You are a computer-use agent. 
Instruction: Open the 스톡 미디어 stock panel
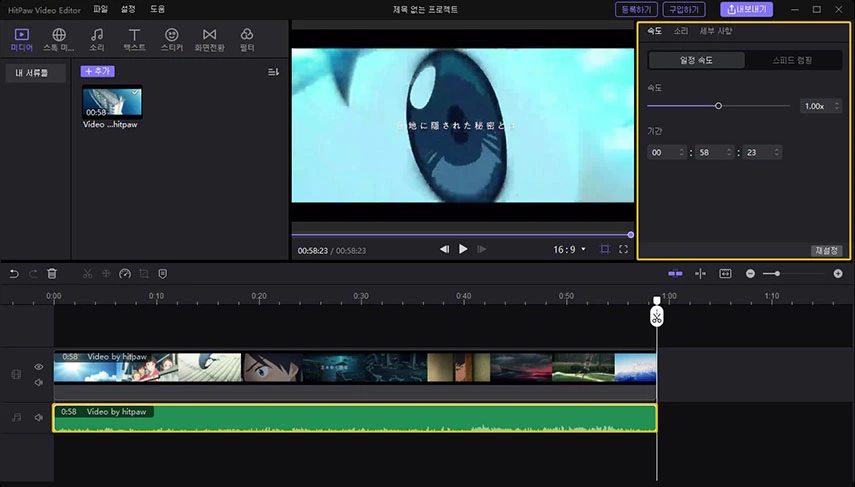[58, 40]
